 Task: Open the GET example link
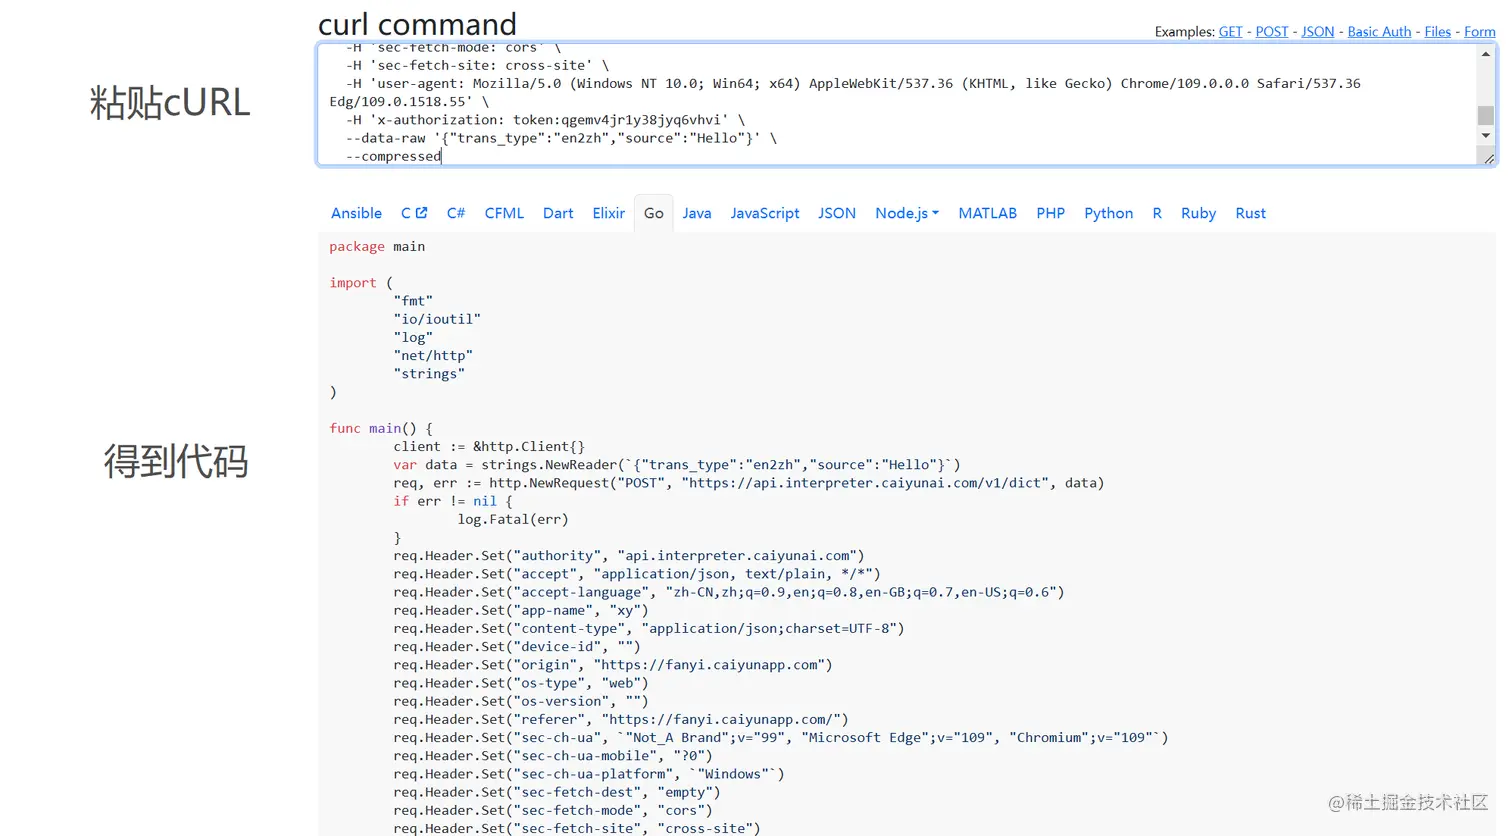1231,32
